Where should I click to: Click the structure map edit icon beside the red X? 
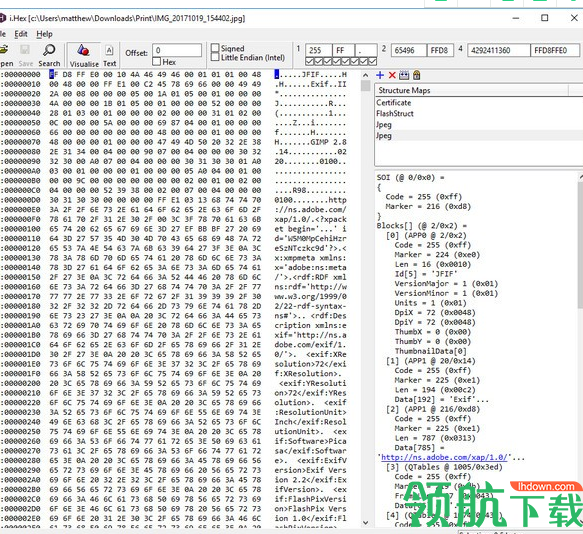[x=404, y=75]
